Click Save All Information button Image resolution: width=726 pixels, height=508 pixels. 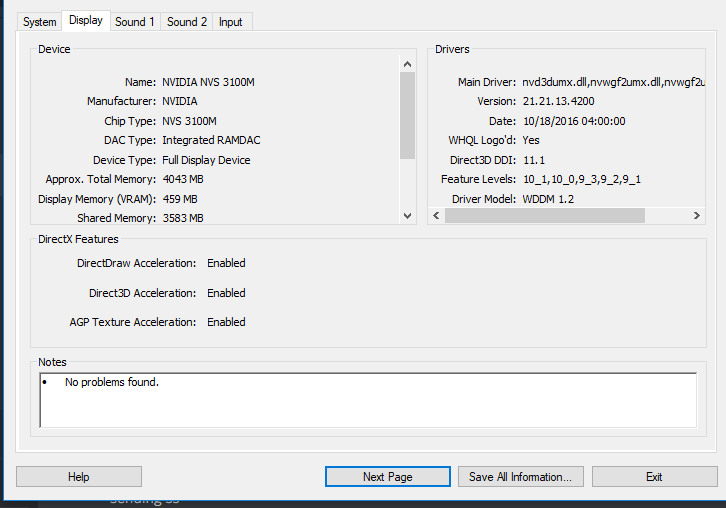[520, 477]
